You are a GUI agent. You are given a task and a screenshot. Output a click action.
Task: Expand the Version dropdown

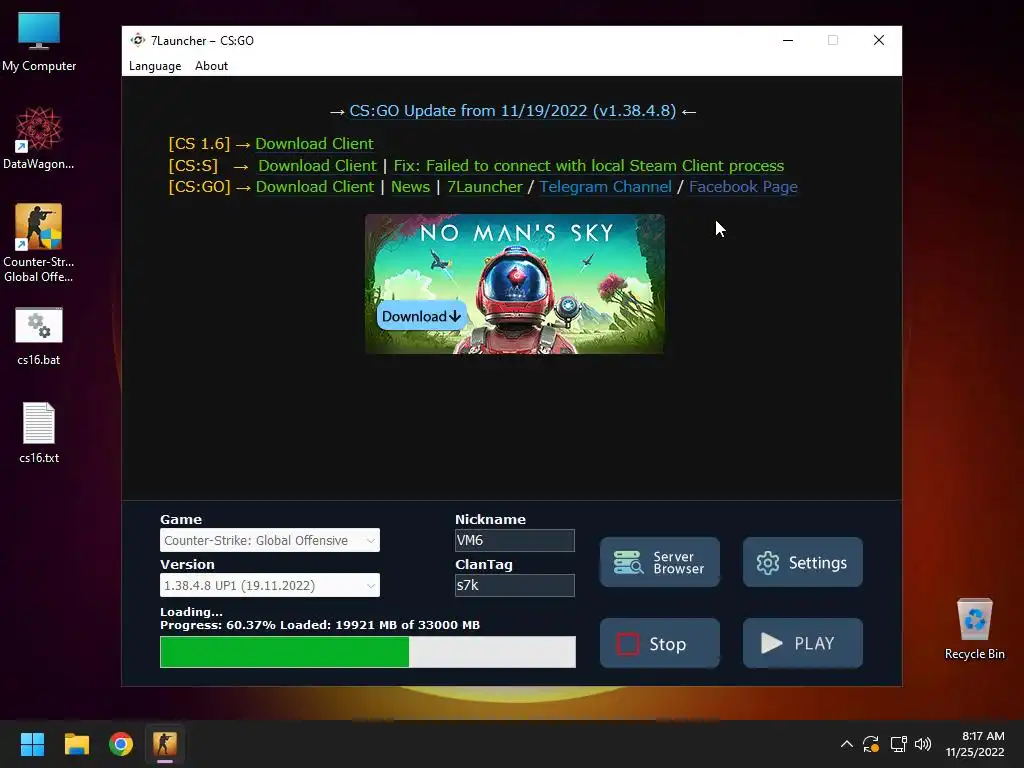tap(270, 585)
